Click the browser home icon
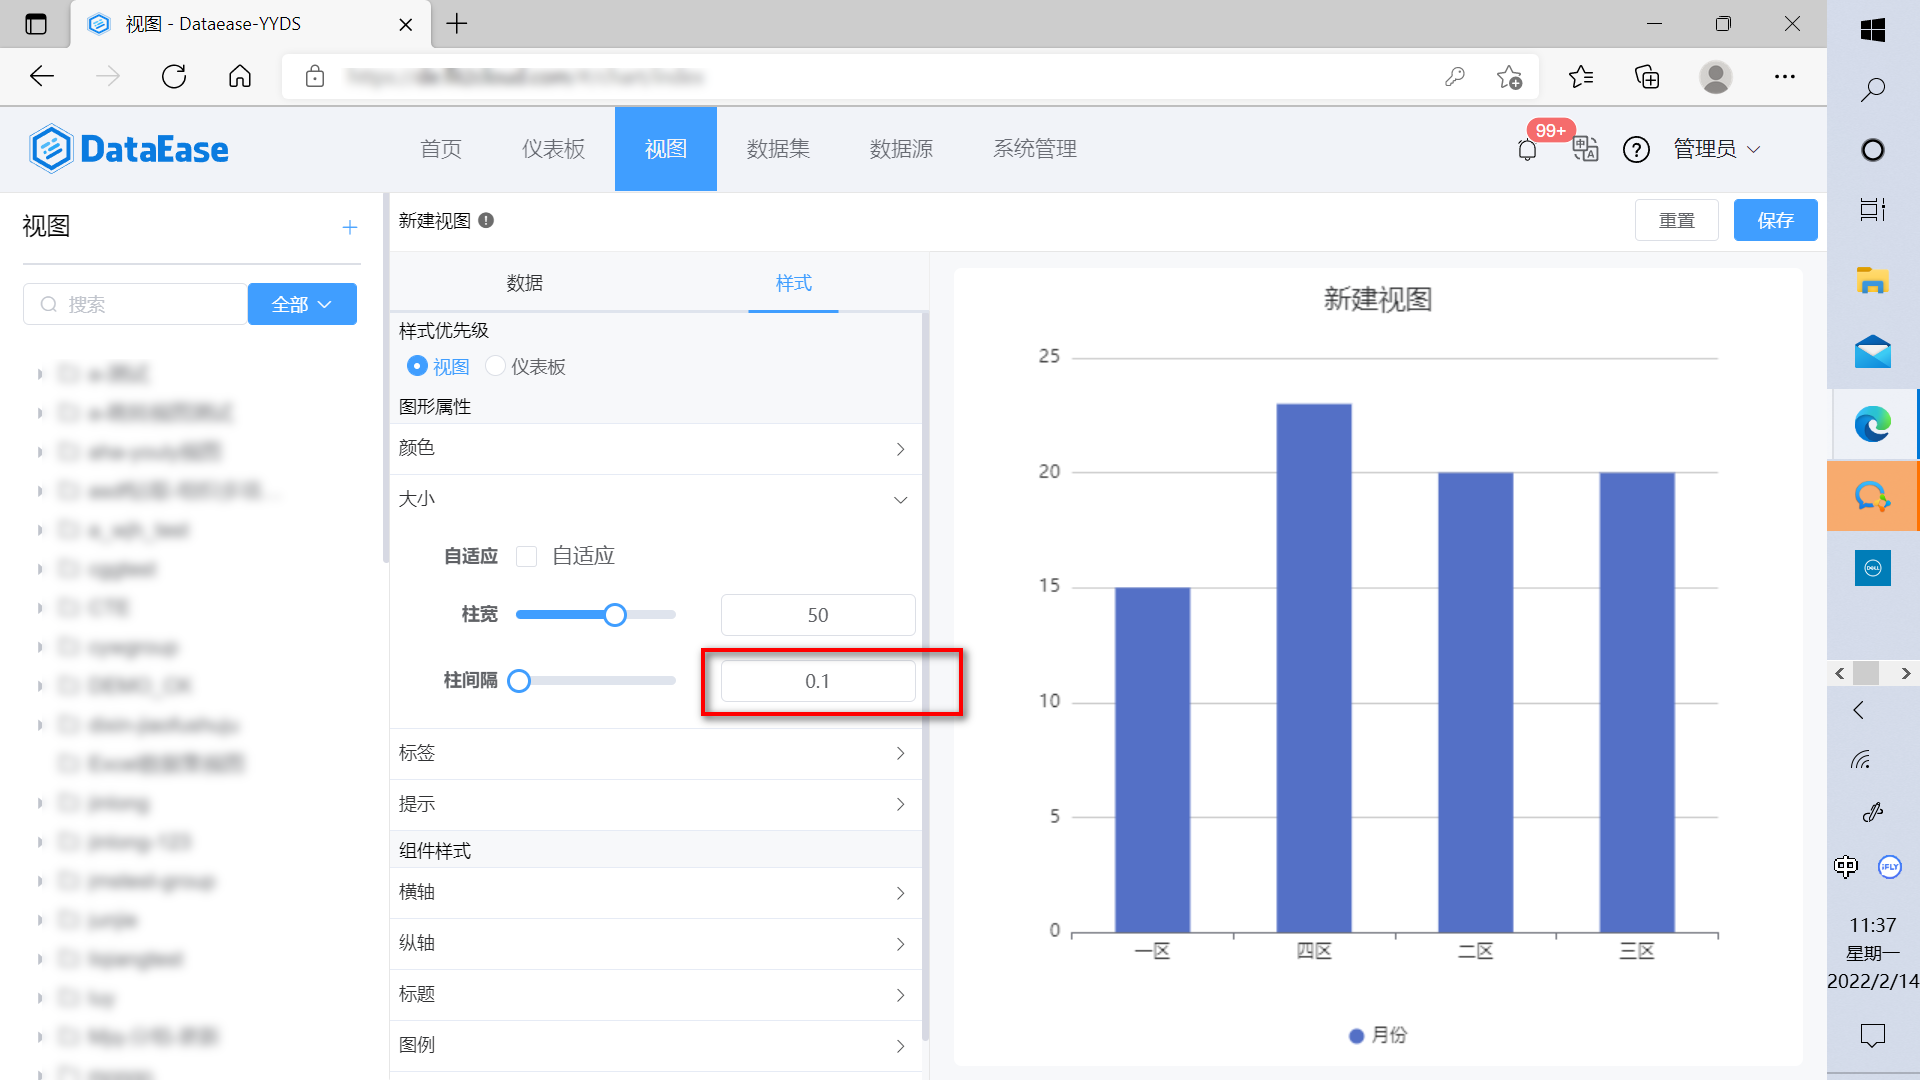Viewport: 1920px width, 1080px height. (239, 76)
